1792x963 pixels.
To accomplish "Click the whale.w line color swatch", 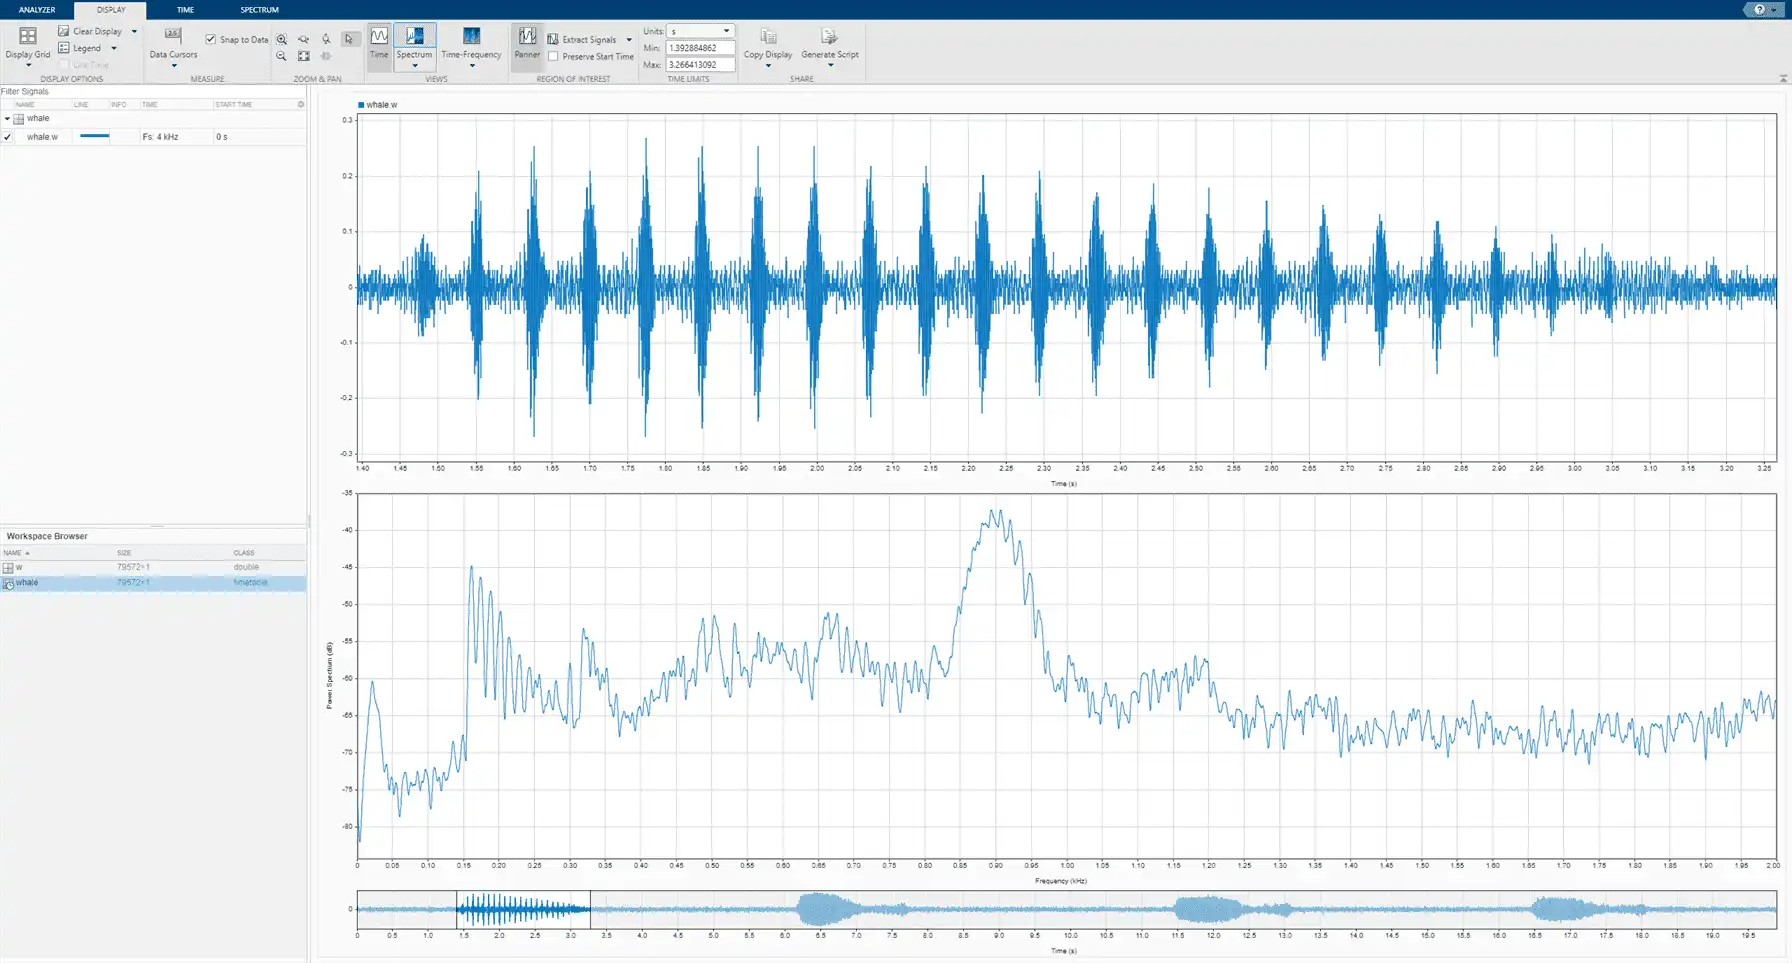I will pyautogui.click(x=94, y=136).
